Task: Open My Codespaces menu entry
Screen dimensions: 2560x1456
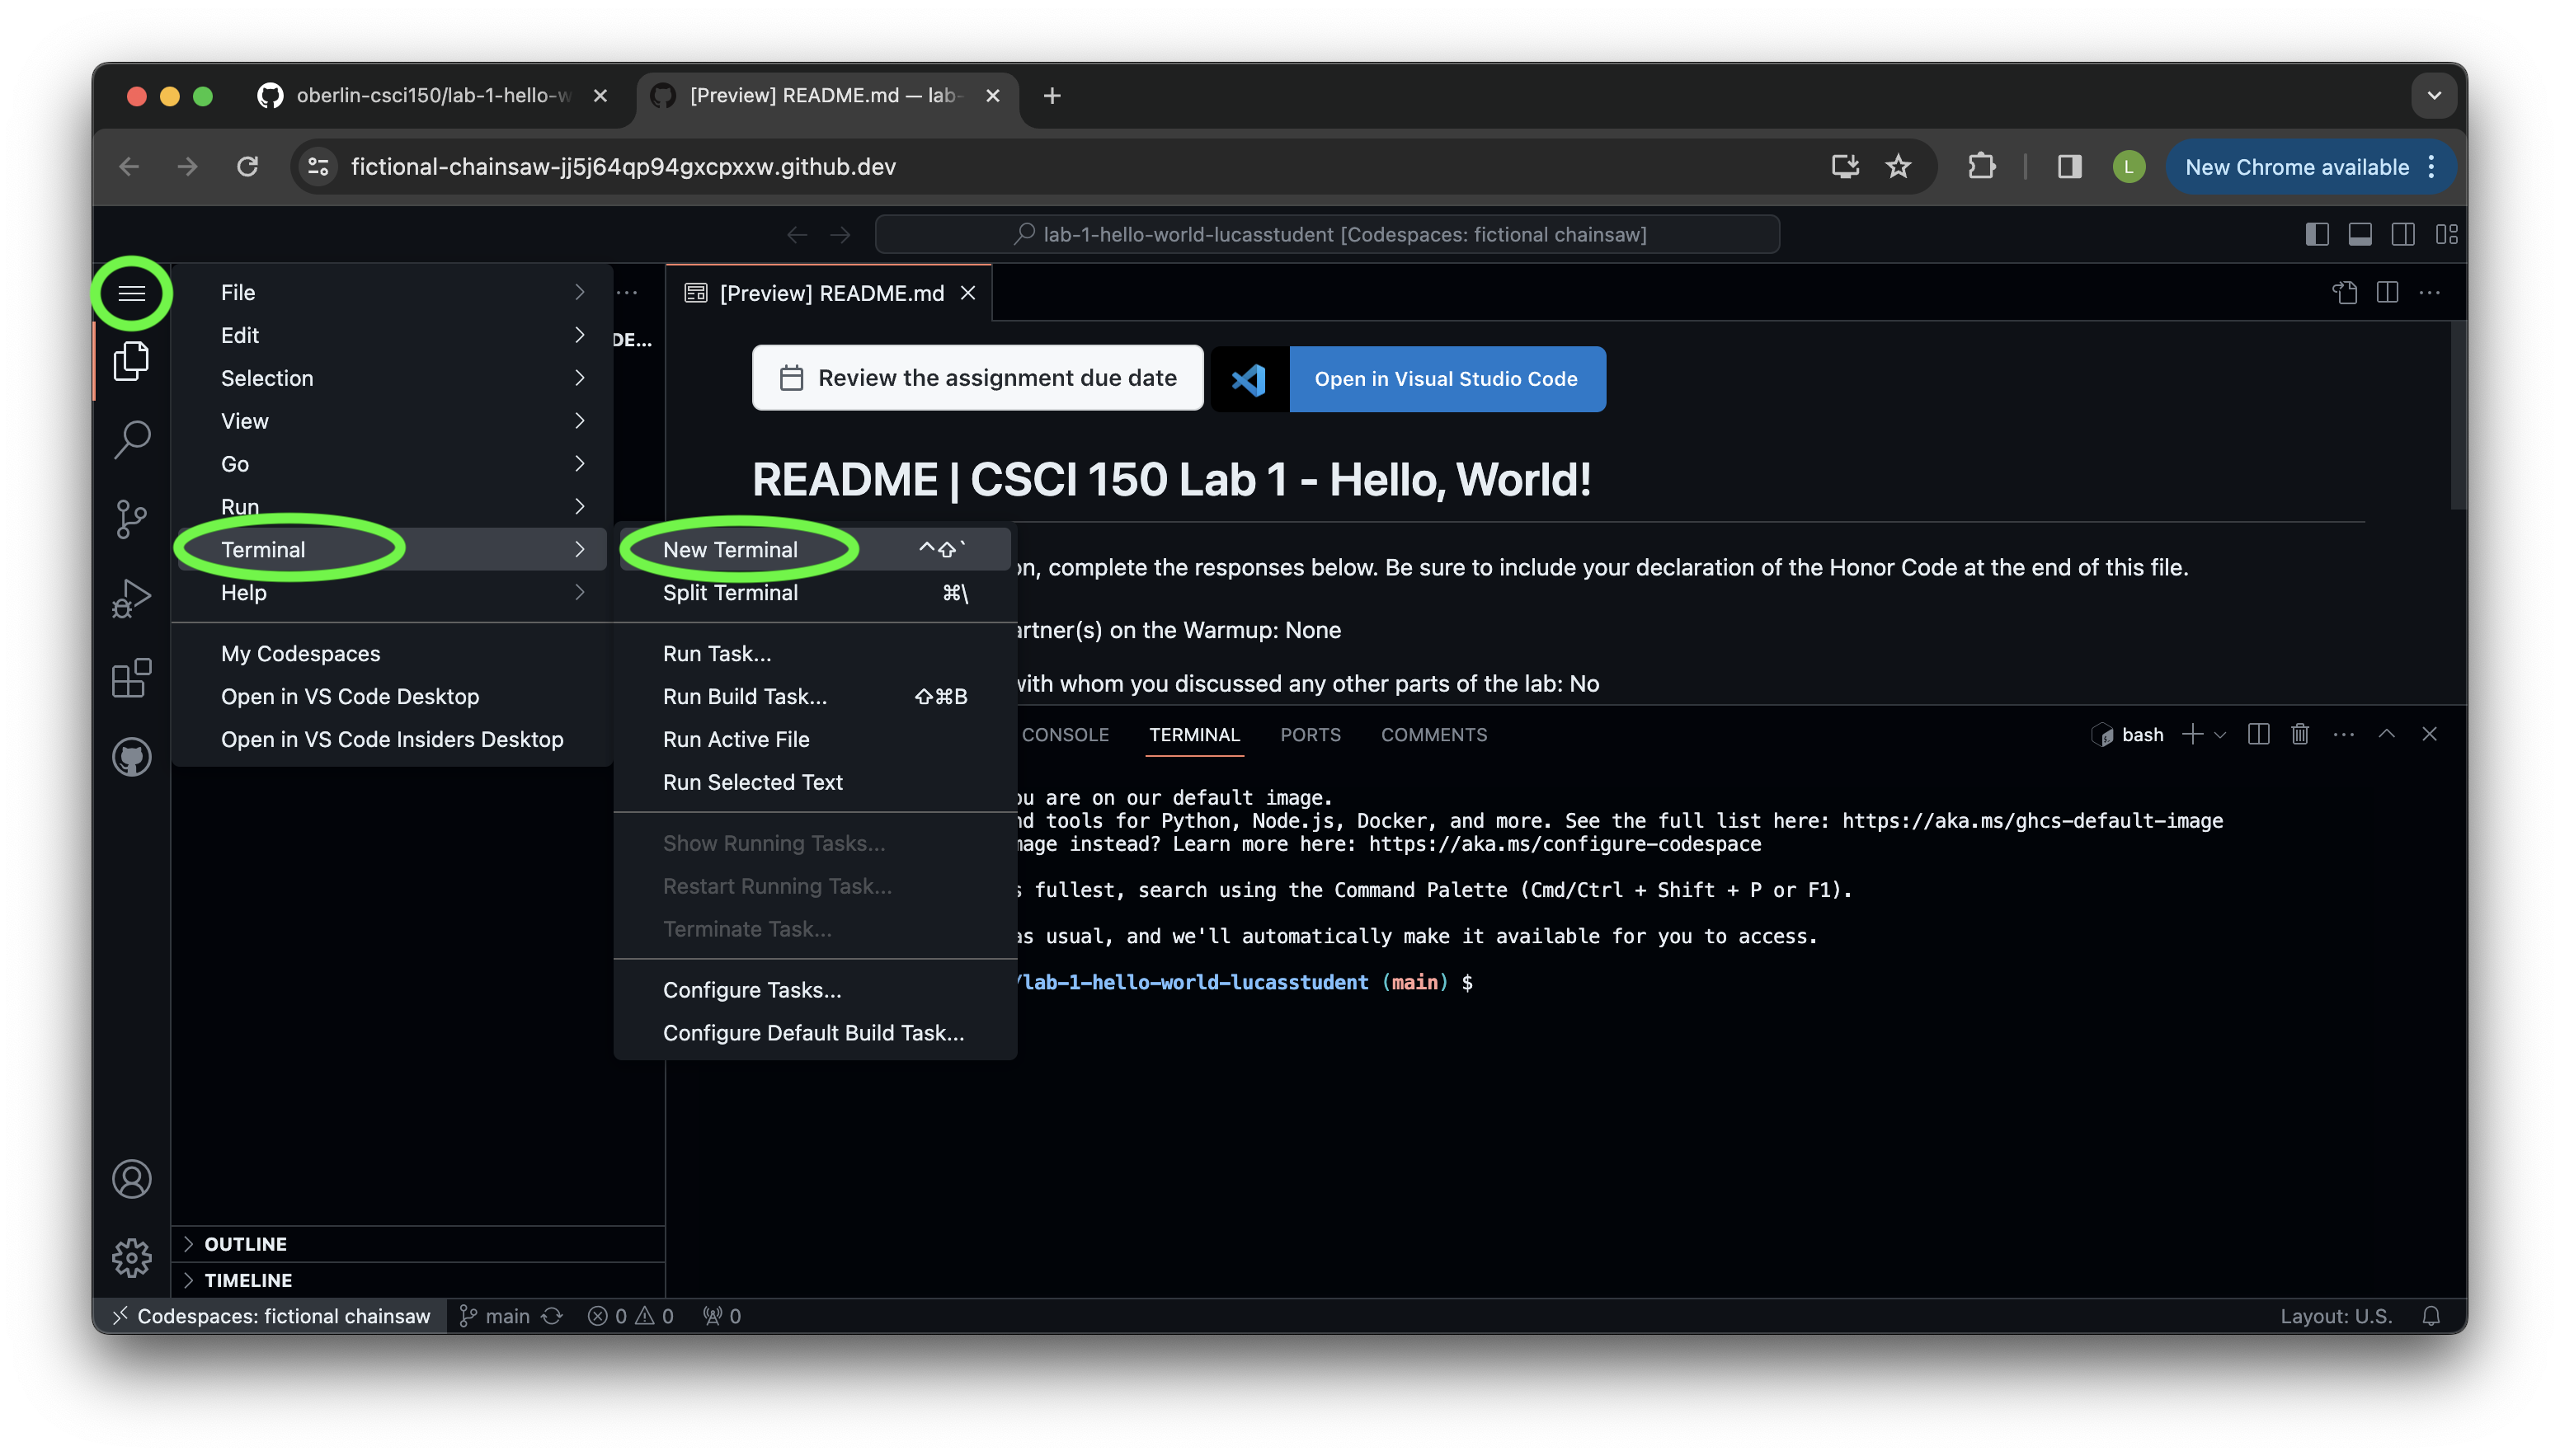Action: tap(392, 654)
